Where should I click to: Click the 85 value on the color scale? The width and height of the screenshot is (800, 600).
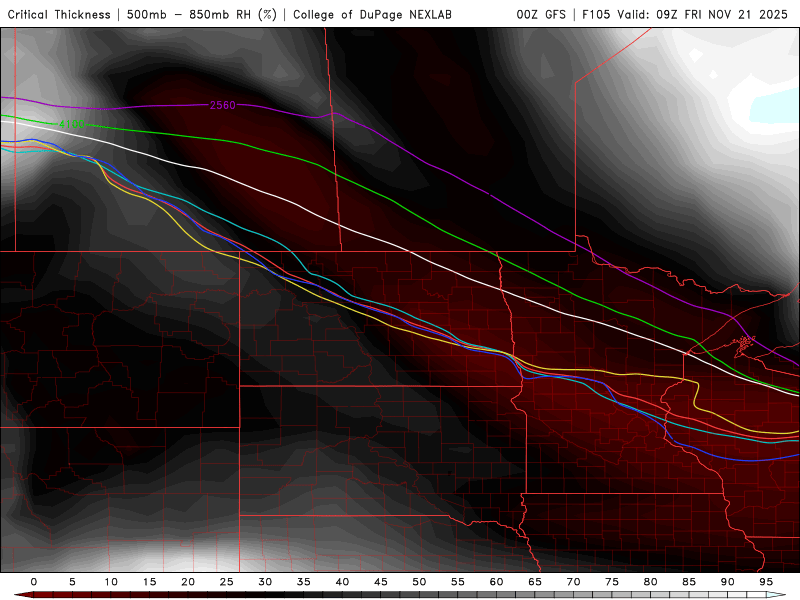[689, 582]
